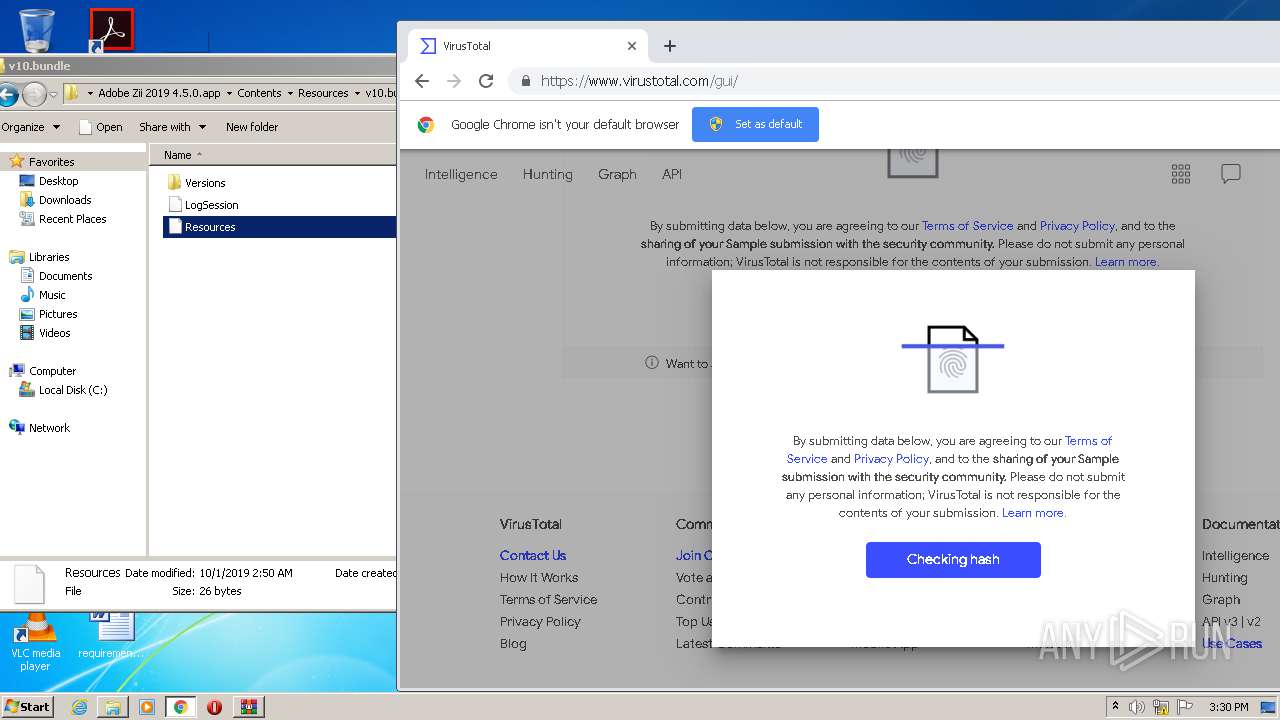Go forward in Chrome
This screenshot has width=1280, height=720.
[x=454, y=81]
